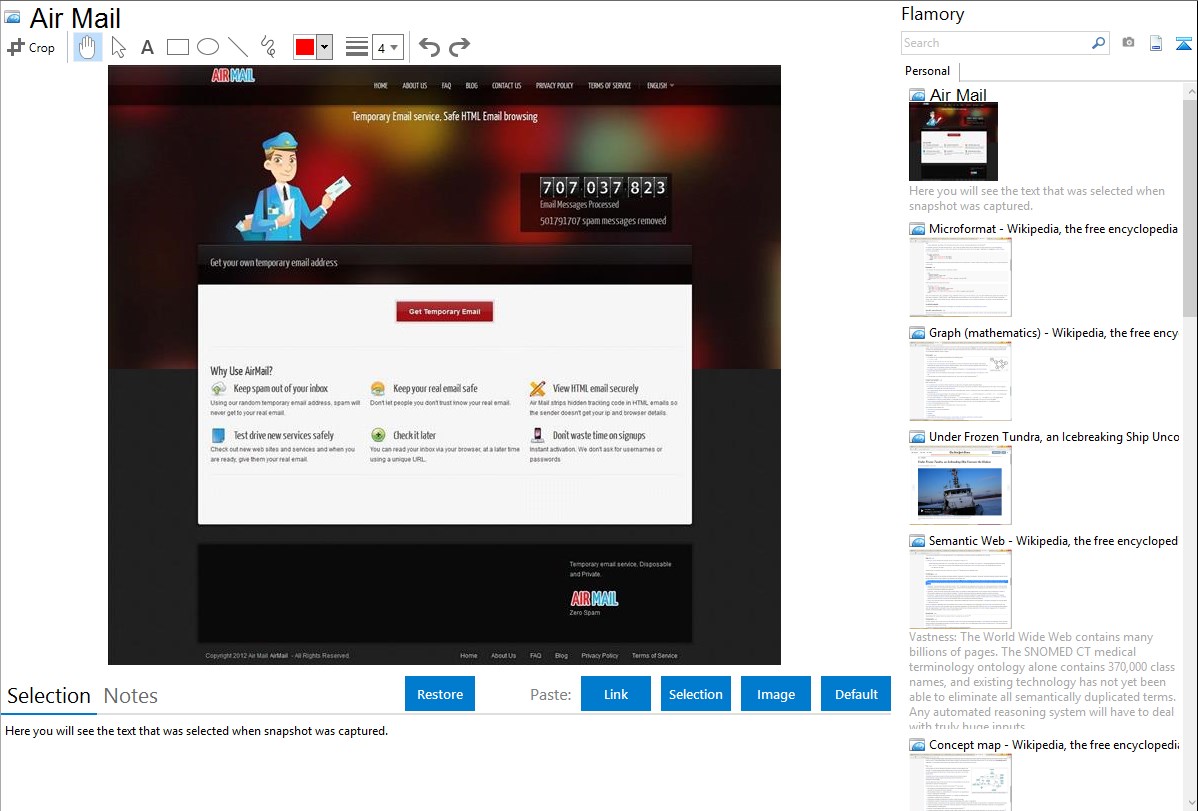Click icon beside Graph (mathematics) title
Screen dimensions: 1198x811
click(x=918, y=333)
